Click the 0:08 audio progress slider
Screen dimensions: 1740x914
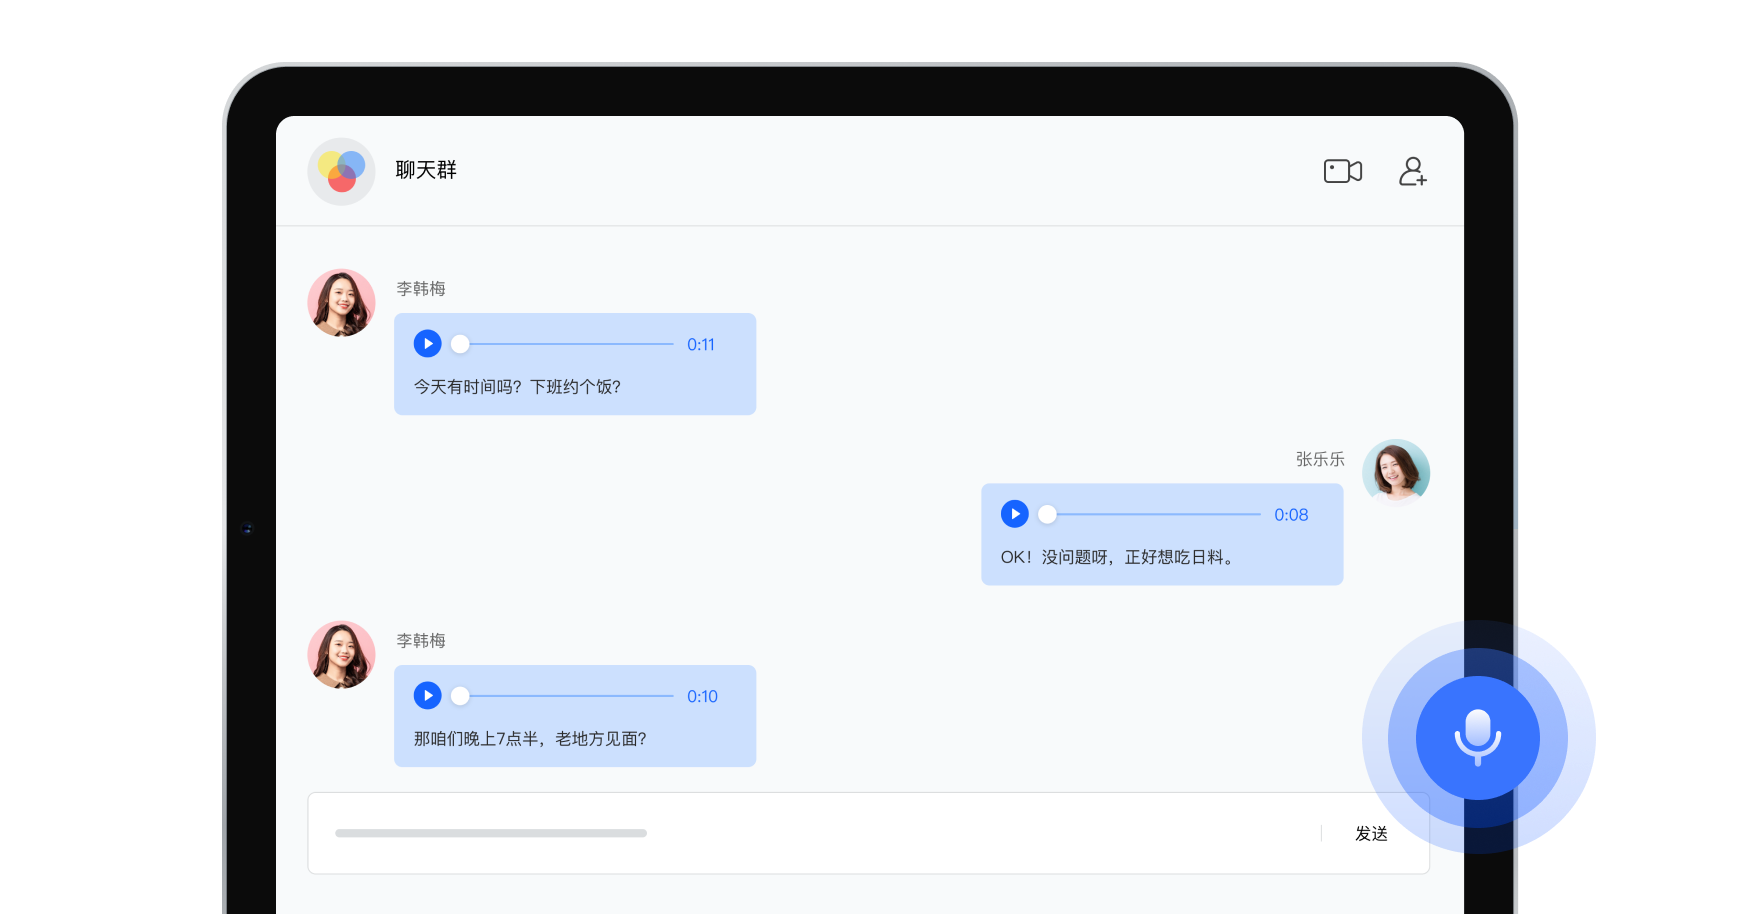click(x=1149, y=514)
